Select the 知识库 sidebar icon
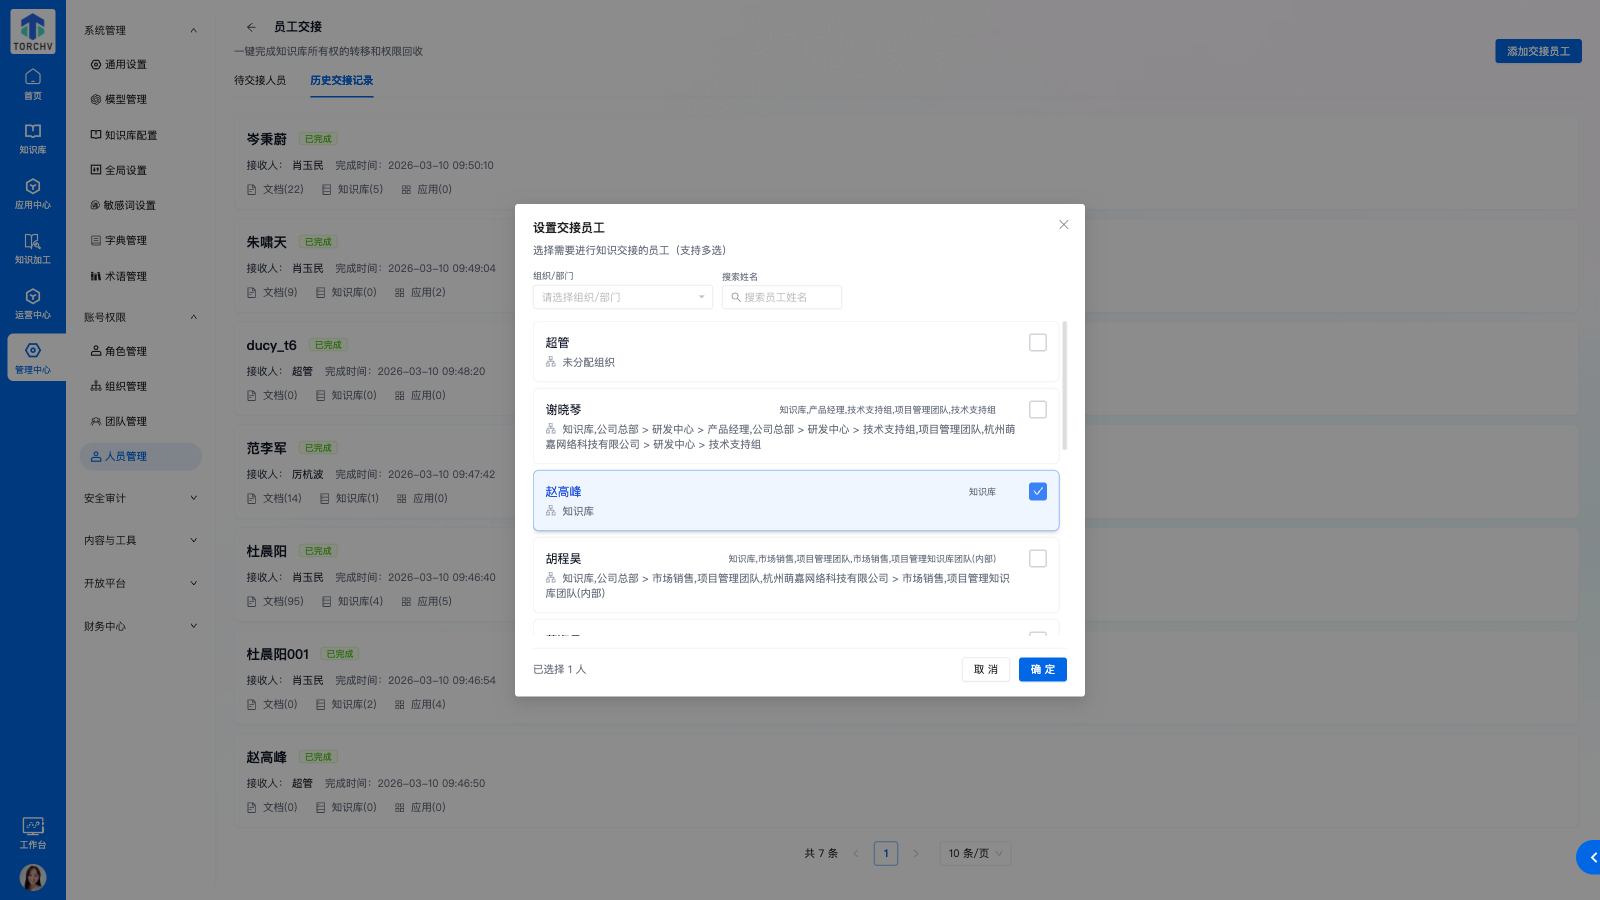Screen dimensions: 1600x900 tap(33, 138)
